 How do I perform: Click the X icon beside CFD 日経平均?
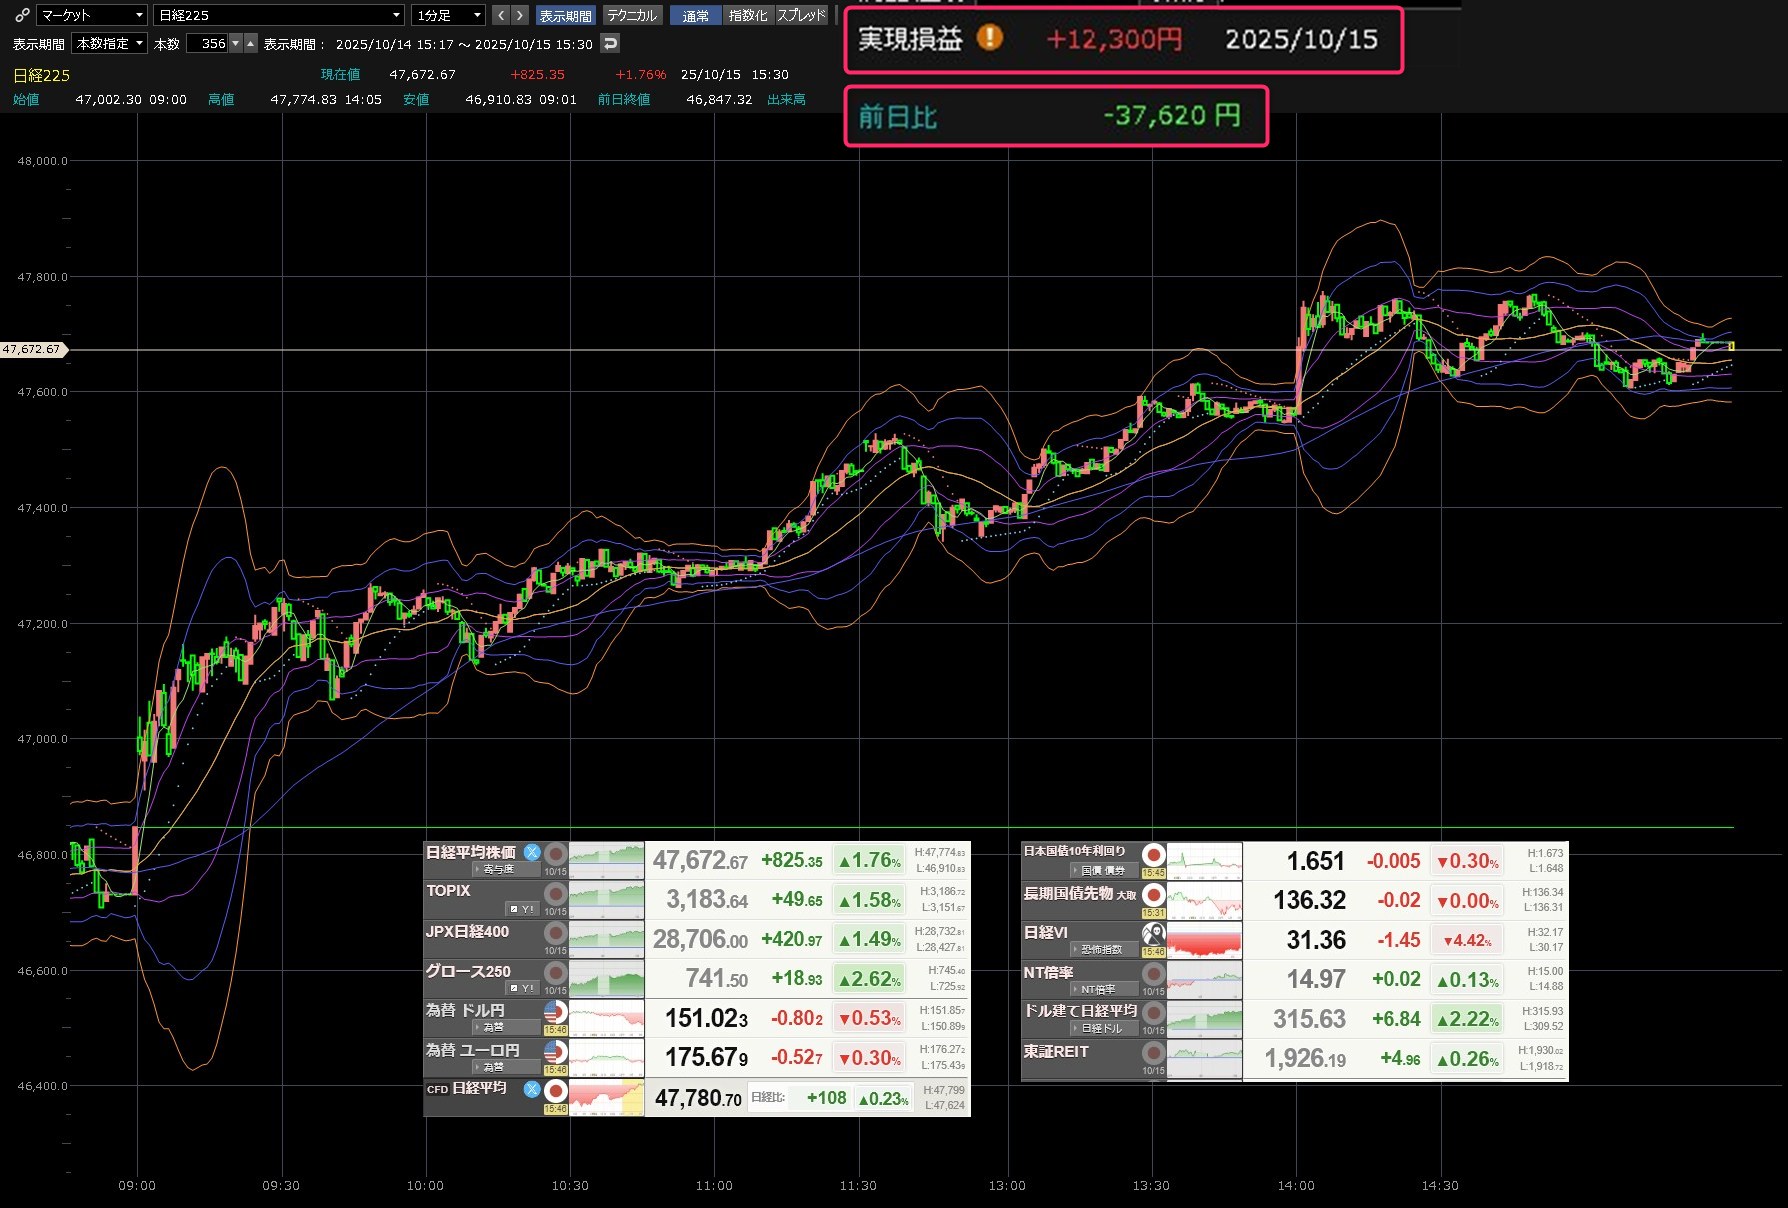coord(532,1089)
